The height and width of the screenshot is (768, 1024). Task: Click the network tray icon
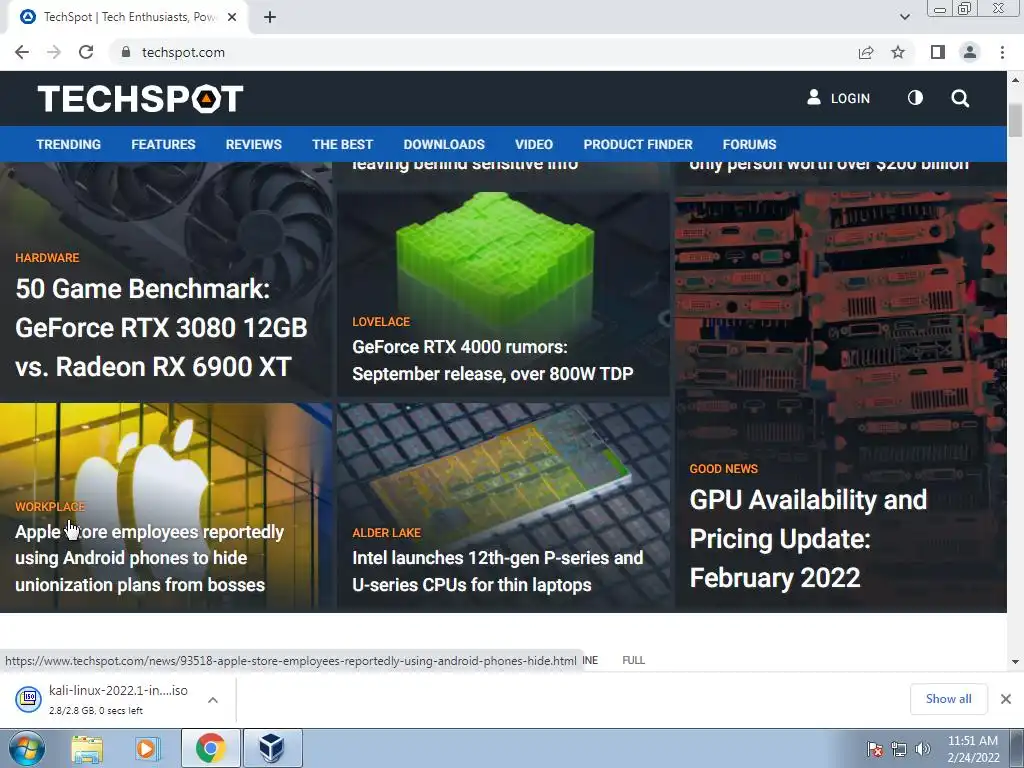pyautogui.click(x=899, y=749)
